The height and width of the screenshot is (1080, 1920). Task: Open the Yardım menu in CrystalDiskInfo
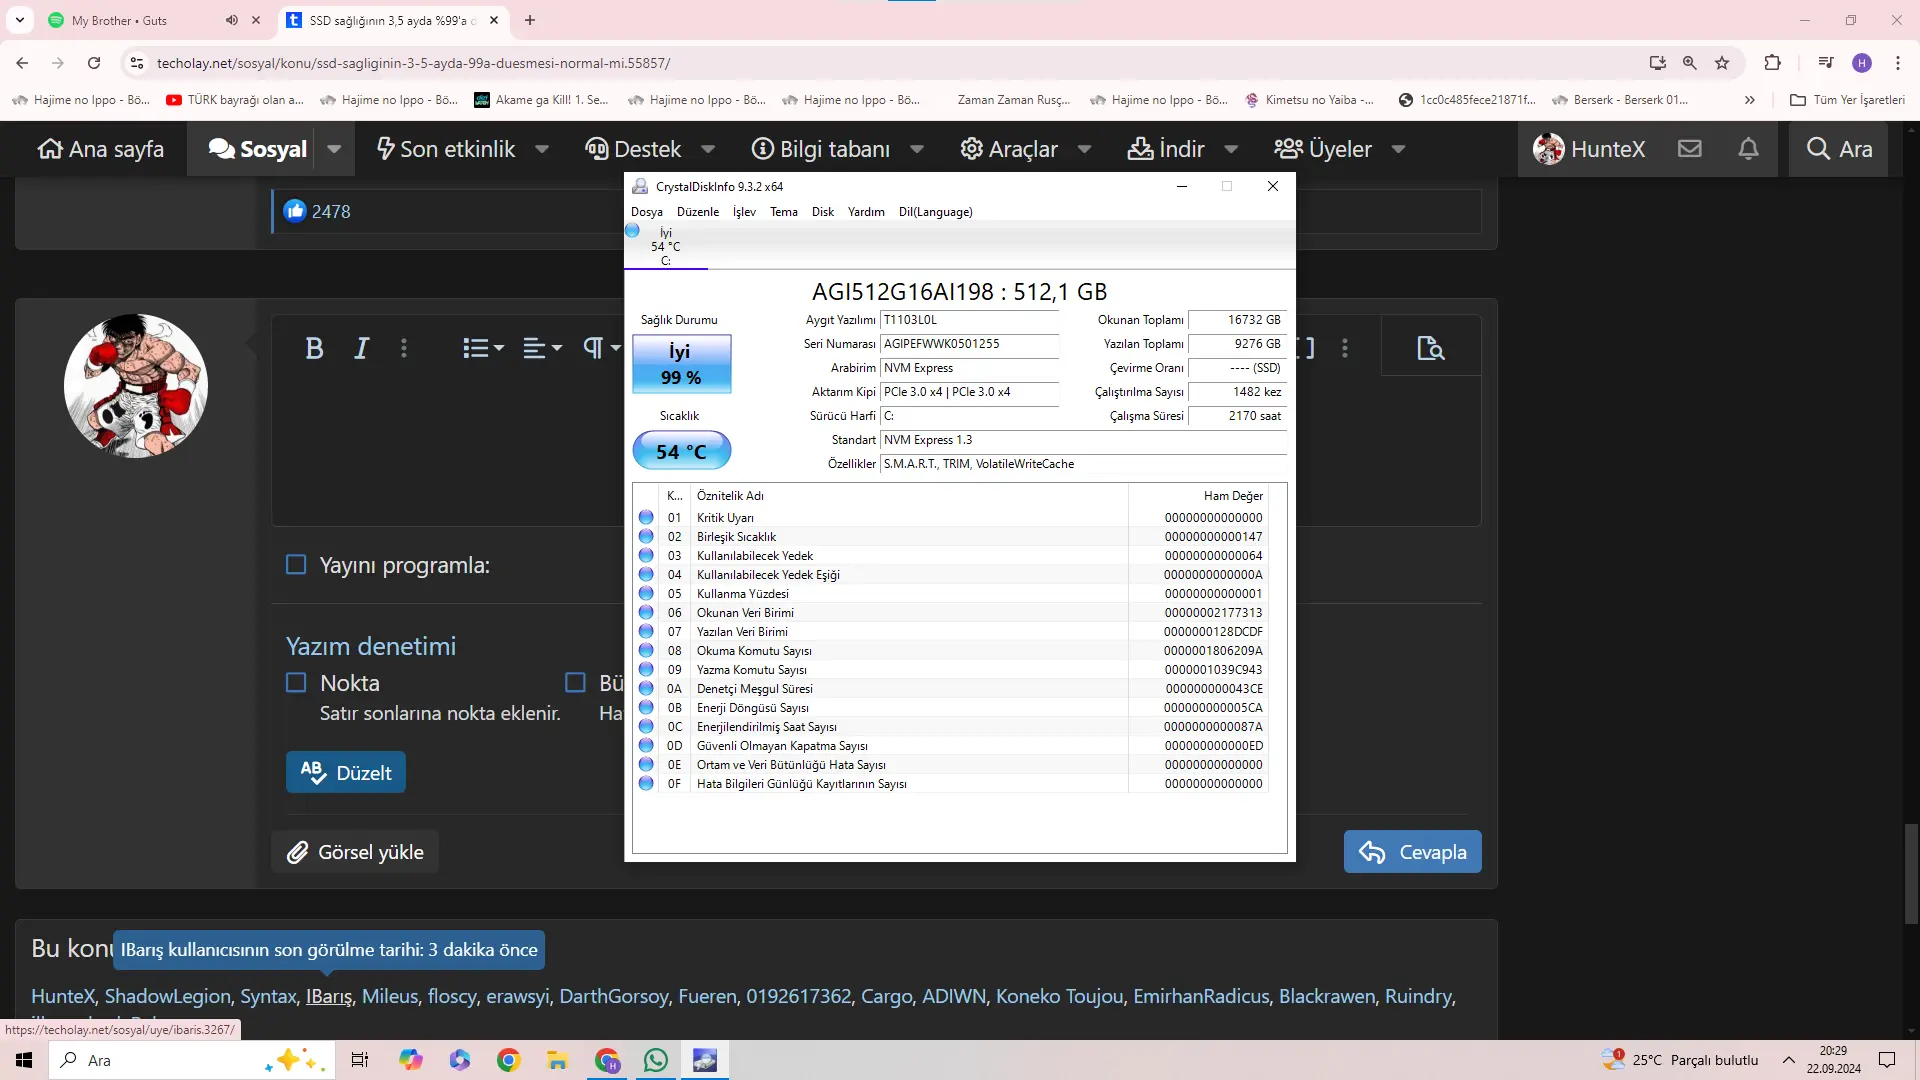click(x=866, y=212)
